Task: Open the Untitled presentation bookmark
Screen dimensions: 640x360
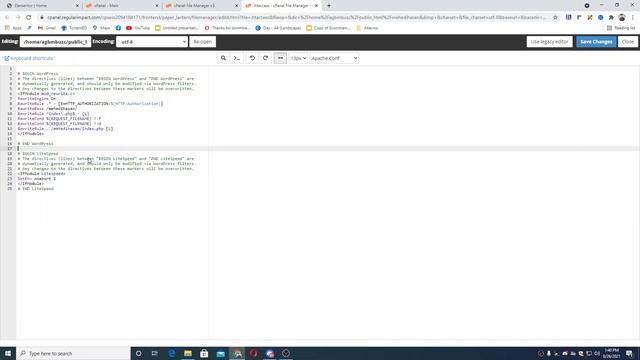Action: click(177, 28)
